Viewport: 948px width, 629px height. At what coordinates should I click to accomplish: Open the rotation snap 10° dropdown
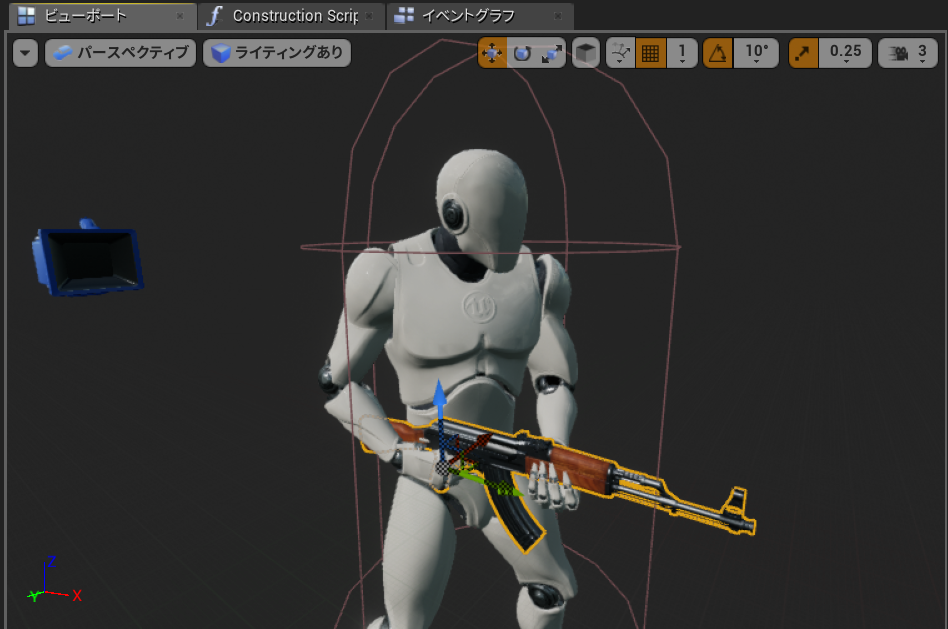point(756,52)
